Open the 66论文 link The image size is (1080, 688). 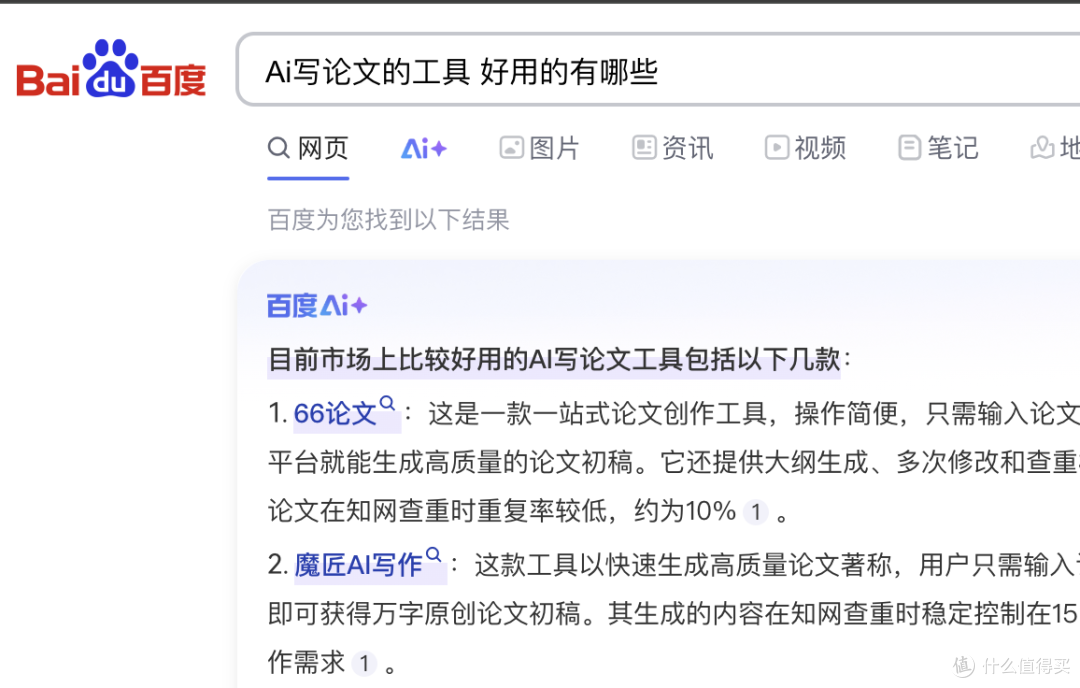click(x=335, y=413)
